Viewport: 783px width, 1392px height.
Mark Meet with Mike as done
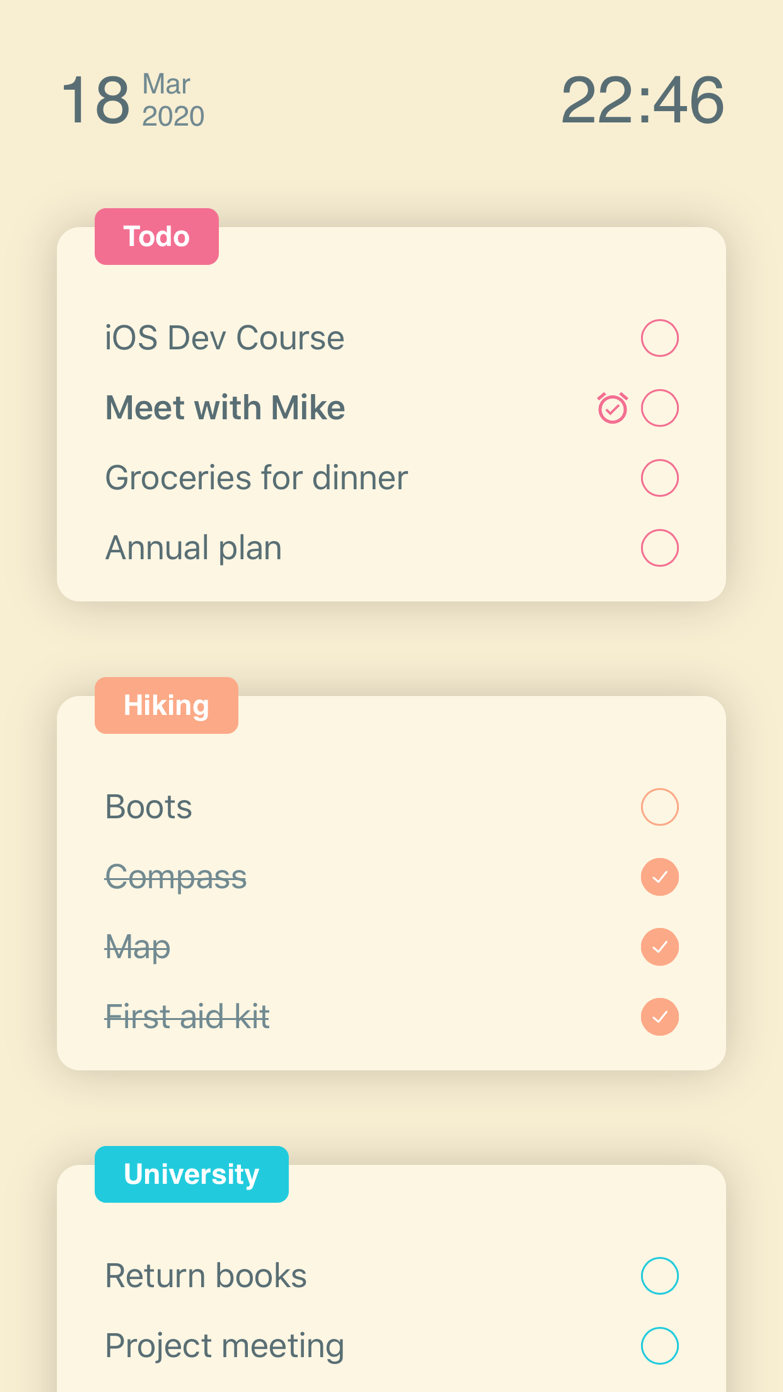click(x=660, y=408)
